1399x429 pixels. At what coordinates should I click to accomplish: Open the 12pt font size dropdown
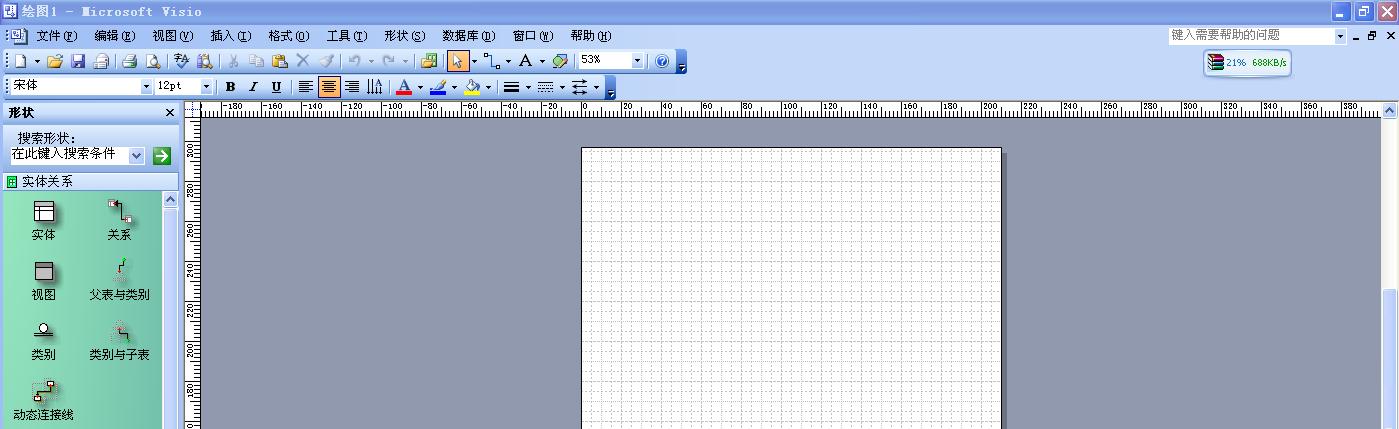tap(207, 87)
